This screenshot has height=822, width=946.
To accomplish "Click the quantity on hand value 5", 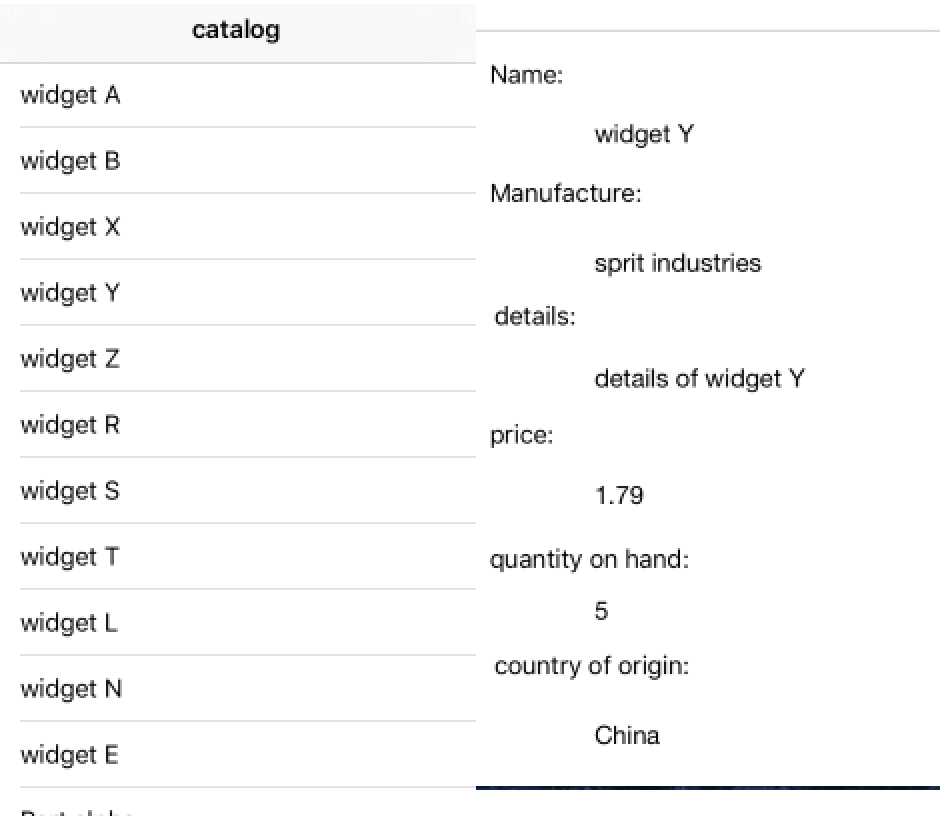I will point(601,611).
